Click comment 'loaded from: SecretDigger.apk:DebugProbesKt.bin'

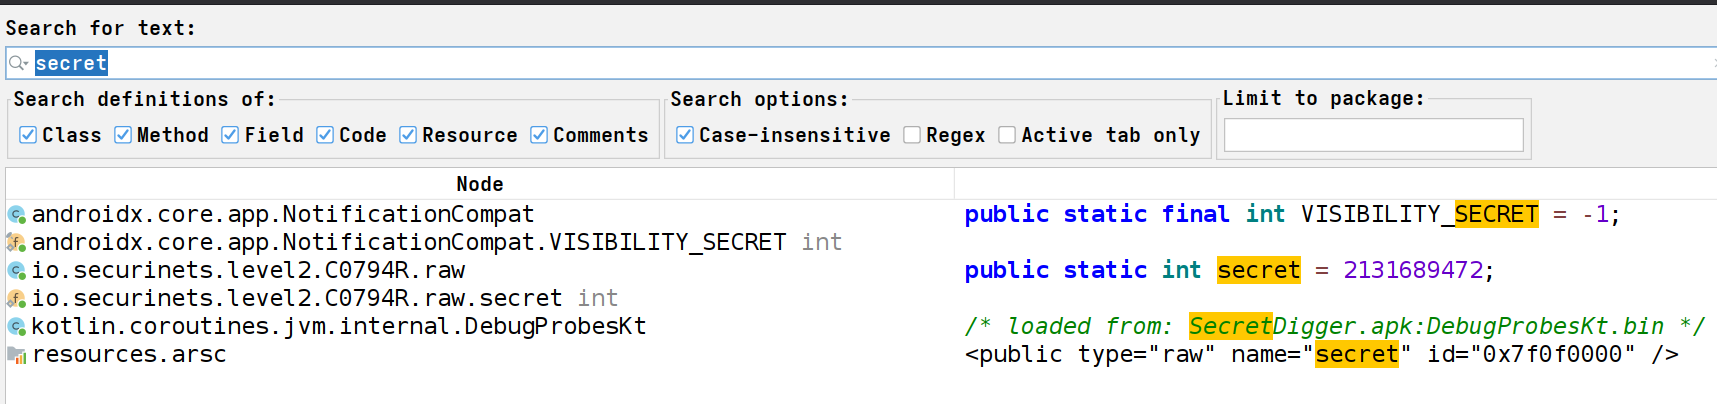(1335, 326)
